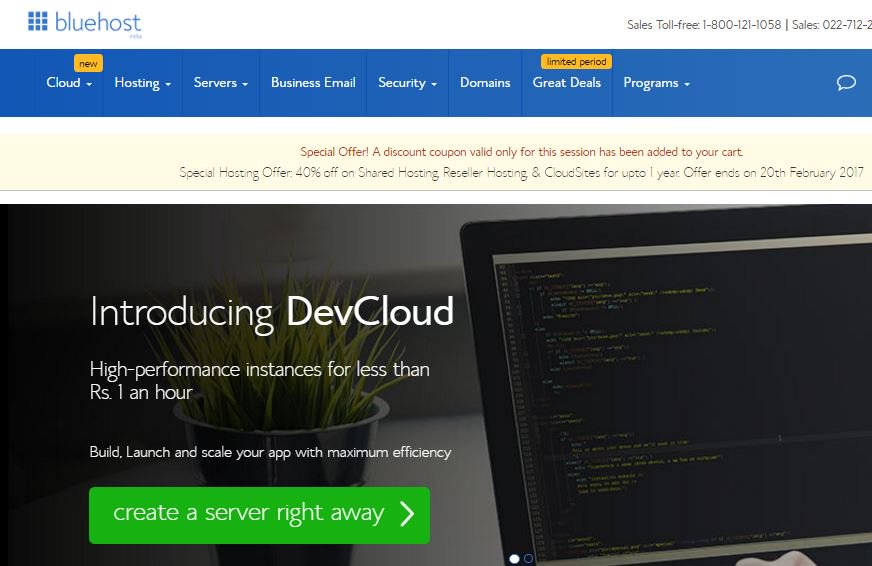Open the live chat speech bubble icon
Viewport: 872px width, 566px height.
tap(846, 83)
